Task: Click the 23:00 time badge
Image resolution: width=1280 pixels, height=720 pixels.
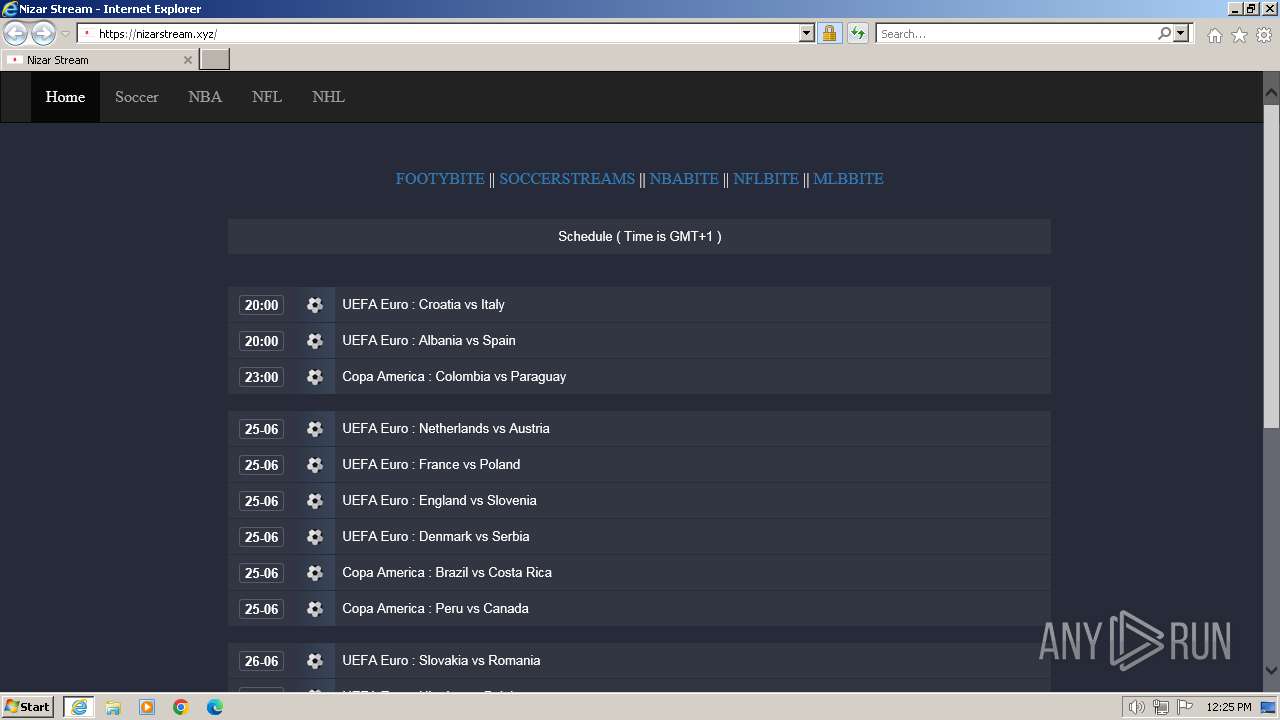Action: 261,377
